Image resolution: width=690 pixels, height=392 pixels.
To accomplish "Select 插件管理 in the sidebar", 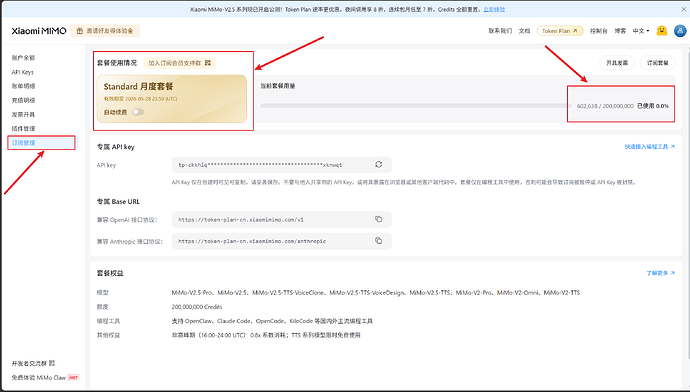I will point(23,128).
